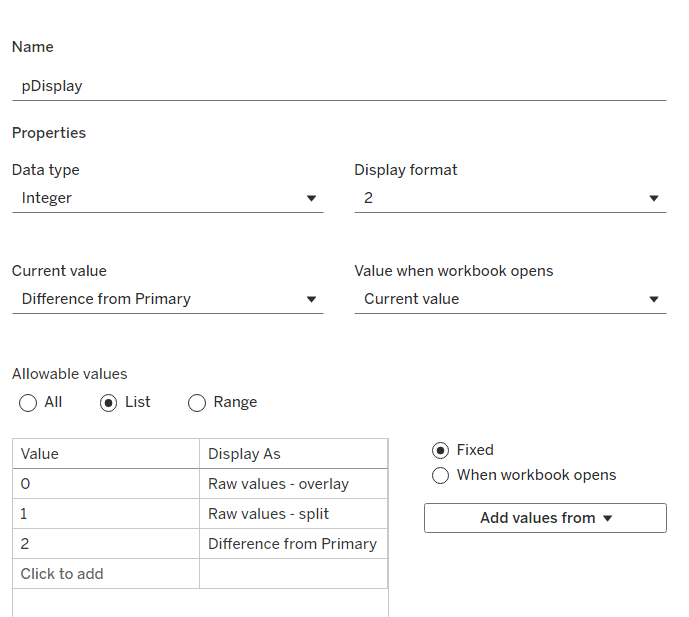The height and width of the screenshot is (617, 689).
Task: Select the Raw values - split display cell
Action: (x=293, y=514)
